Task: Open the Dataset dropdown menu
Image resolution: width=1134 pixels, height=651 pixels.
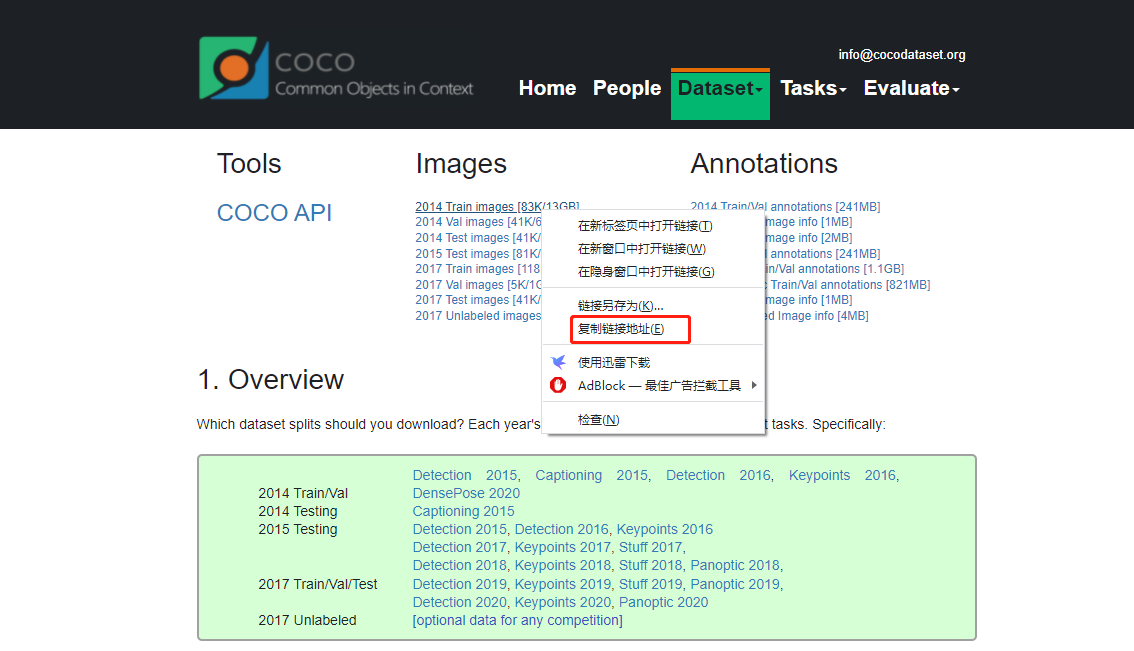Action: pyautogui.click(x=719, y=88)
